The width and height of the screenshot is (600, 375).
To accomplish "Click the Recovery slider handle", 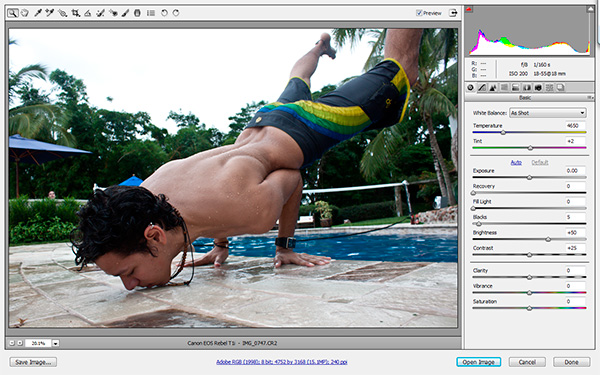I will point(473,193).
